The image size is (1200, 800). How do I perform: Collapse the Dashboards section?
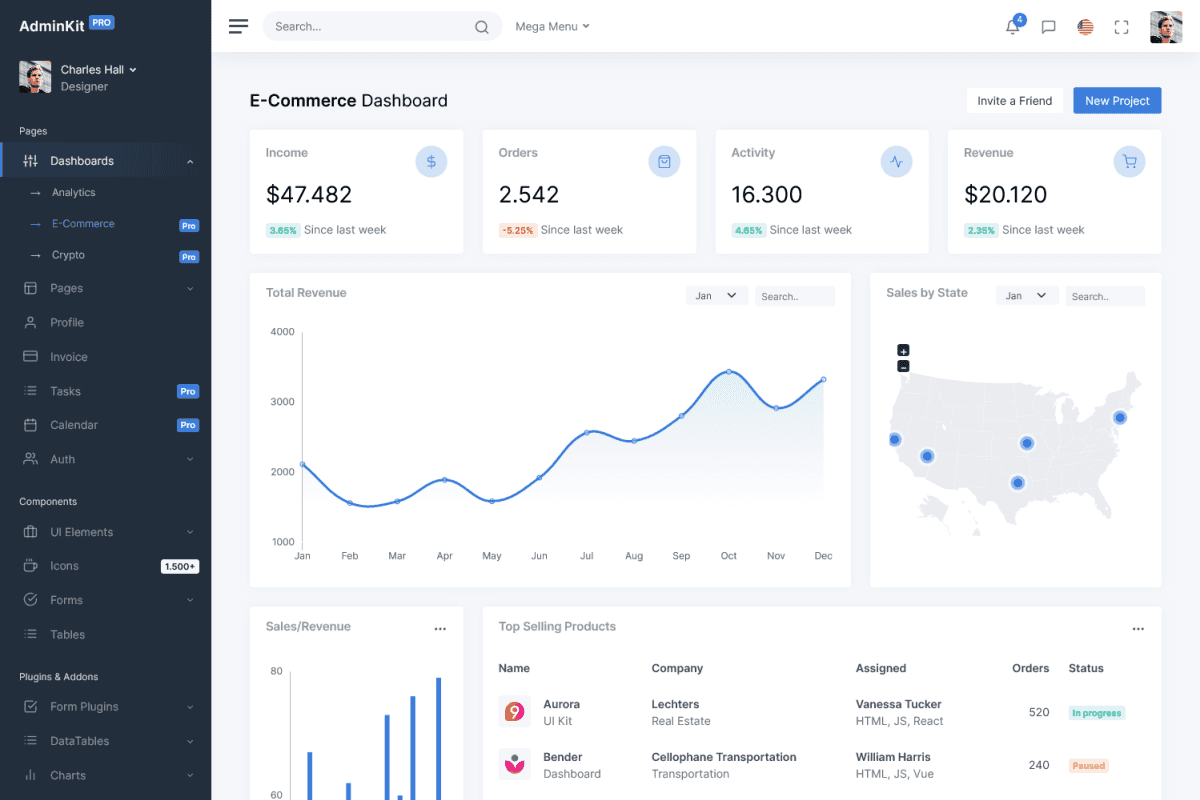[190, 160]
